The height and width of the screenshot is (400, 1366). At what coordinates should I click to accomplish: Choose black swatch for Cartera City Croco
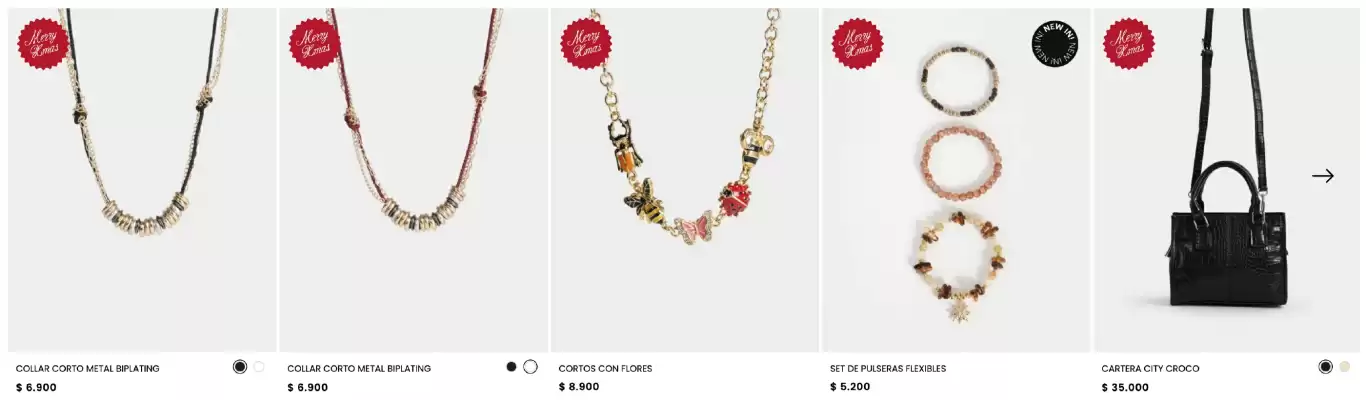(1325, 367)
